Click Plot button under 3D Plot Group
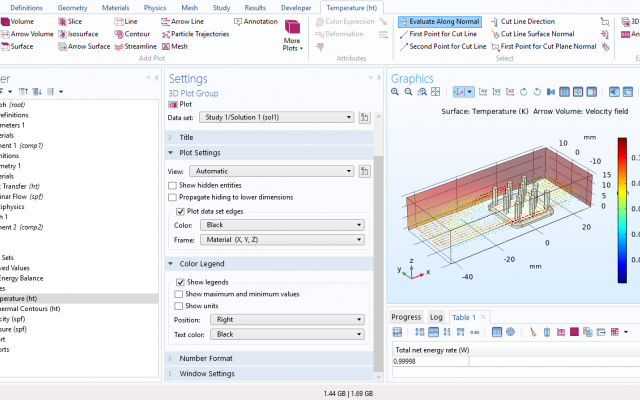Viewport: 640px width, 400px height. click(180, 104)
